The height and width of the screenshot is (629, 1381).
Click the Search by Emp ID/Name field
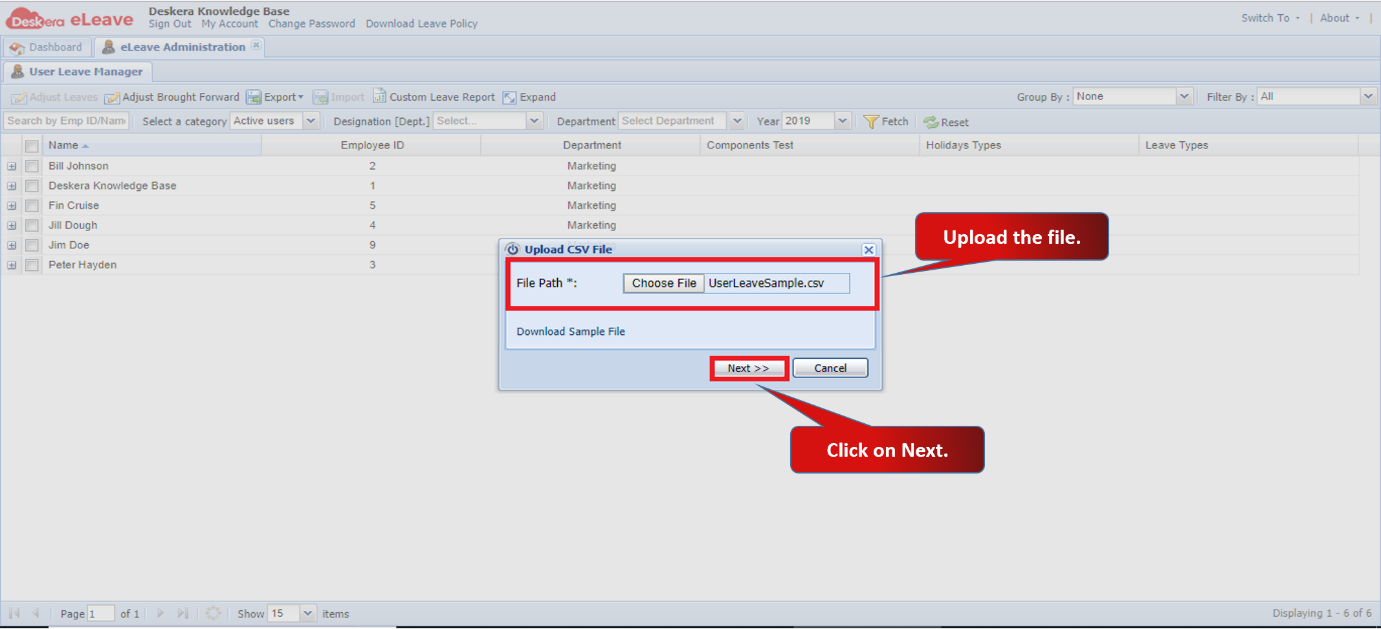(x=66, y=121)
